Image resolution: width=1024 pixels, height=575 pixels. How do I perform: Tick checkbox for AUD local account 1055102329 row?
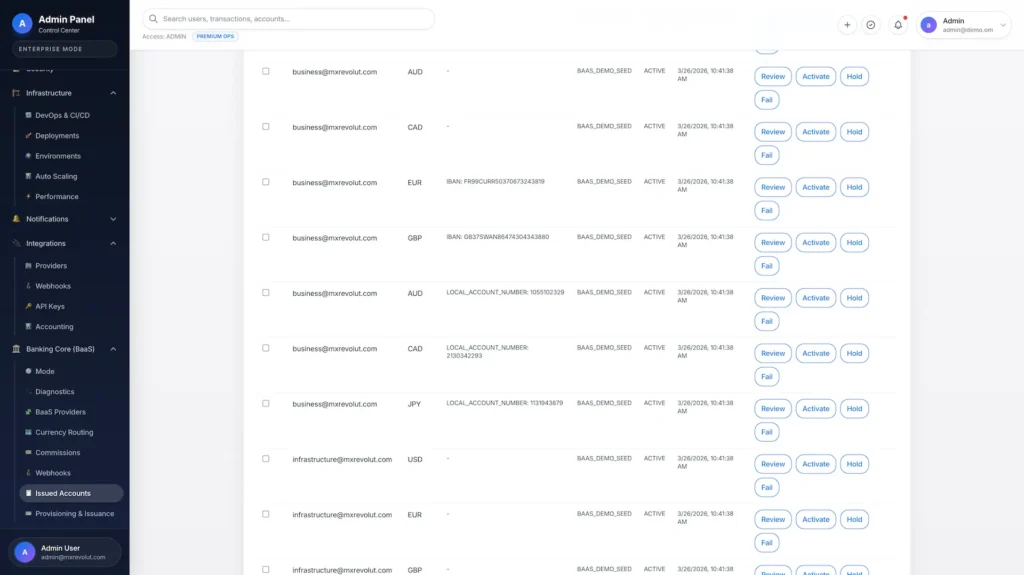coord(266,293)
